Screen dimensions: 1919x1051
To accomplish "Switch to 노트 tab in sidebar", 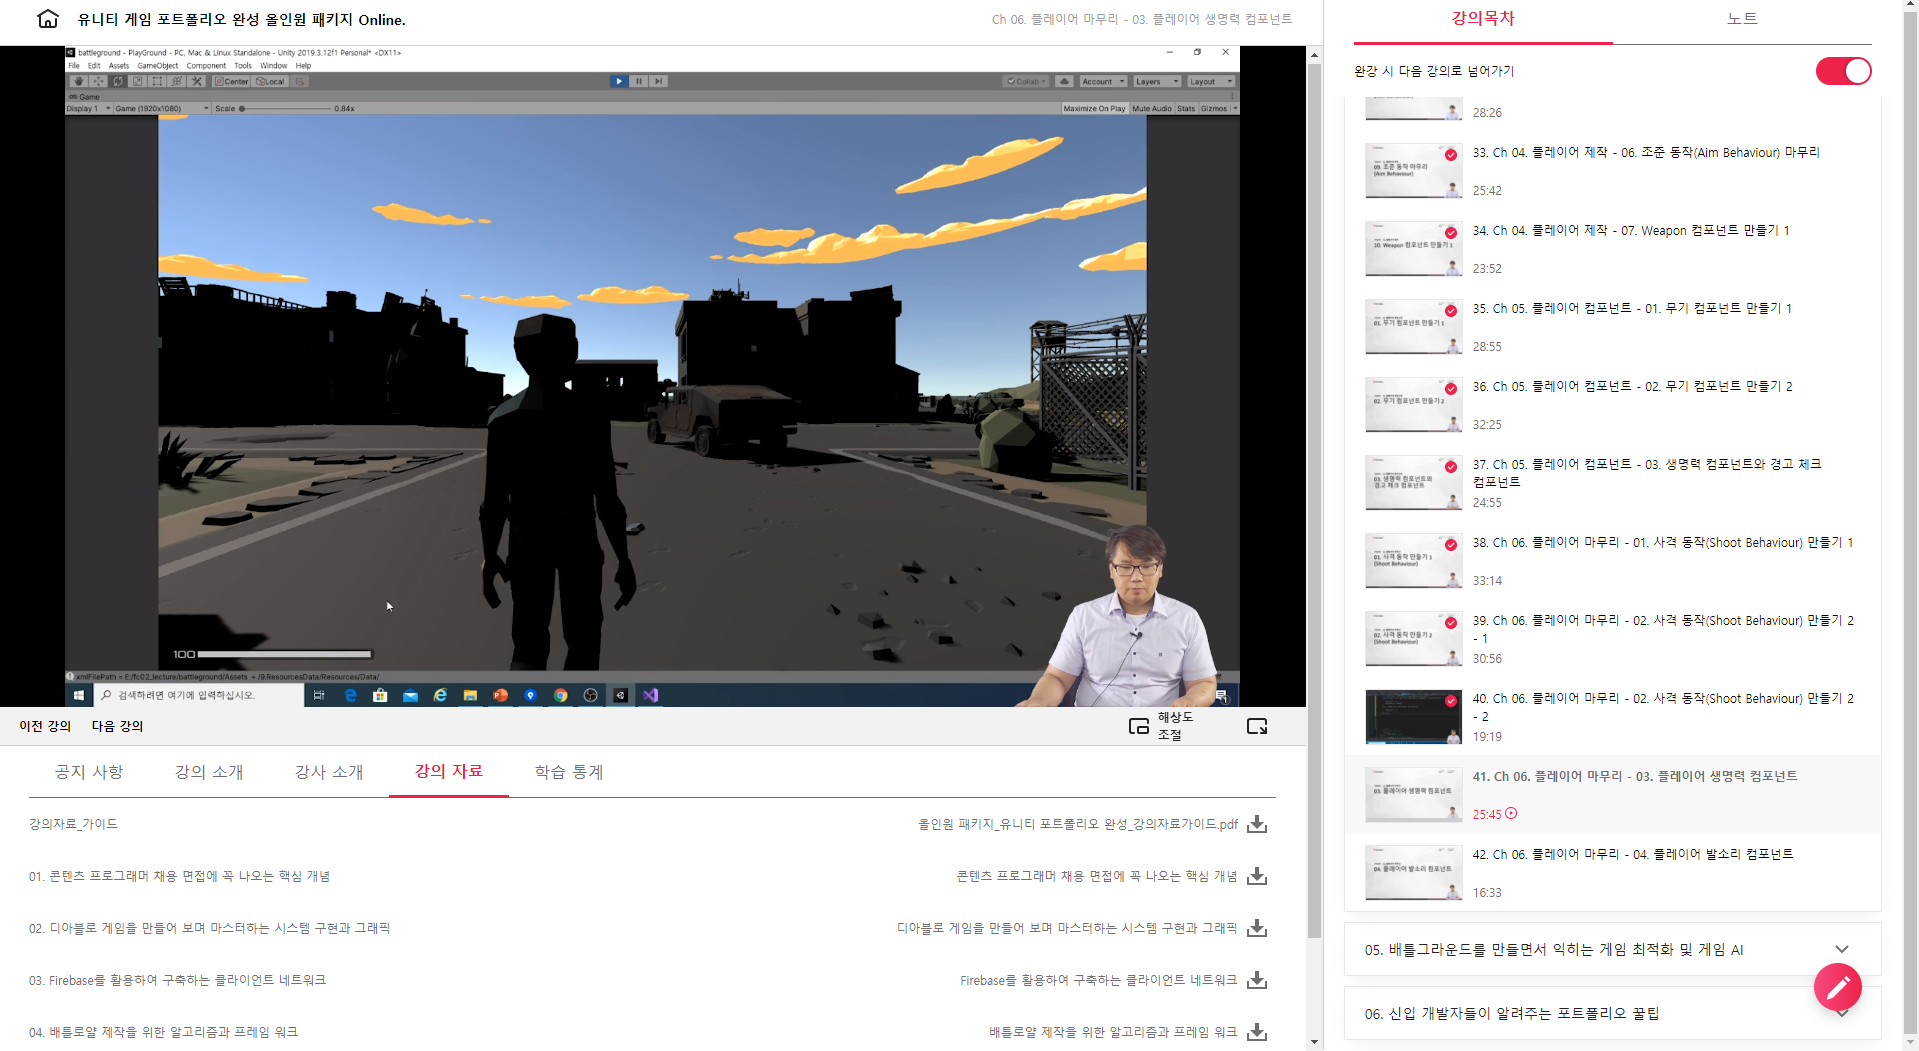I will pos(1742,19).
